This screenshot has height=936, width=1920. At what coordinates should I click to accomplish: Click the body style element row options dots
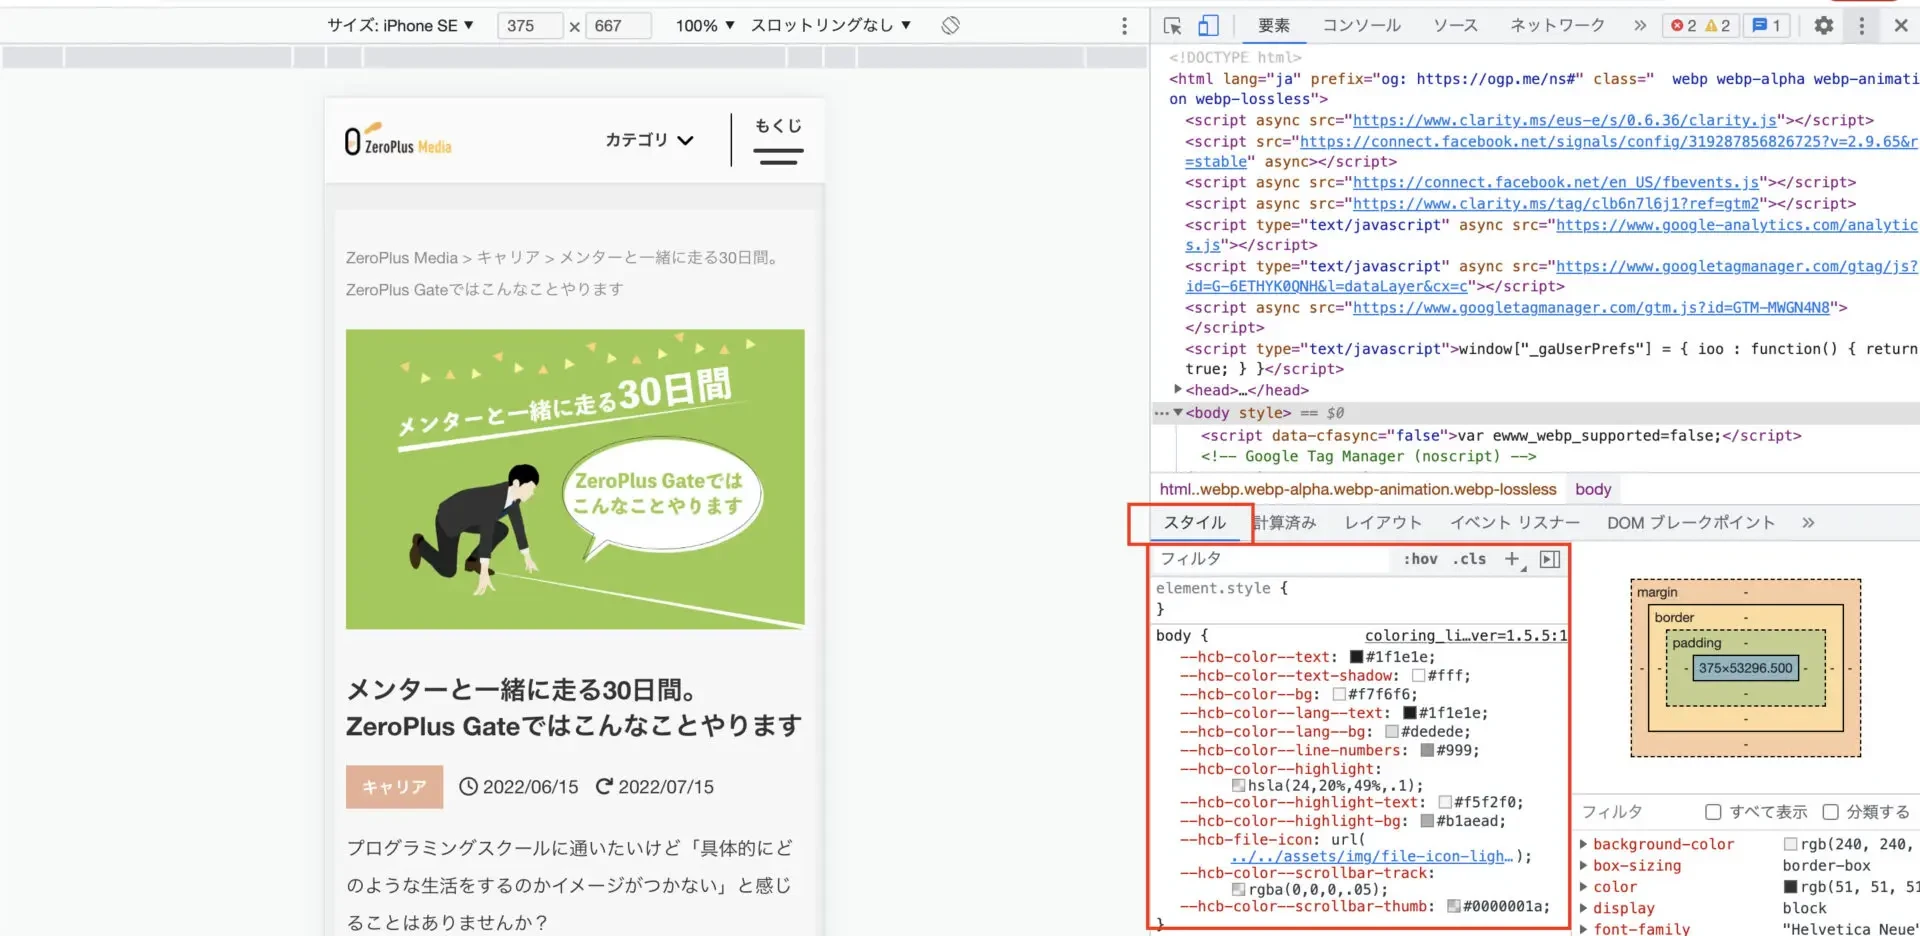[1161, 413]
